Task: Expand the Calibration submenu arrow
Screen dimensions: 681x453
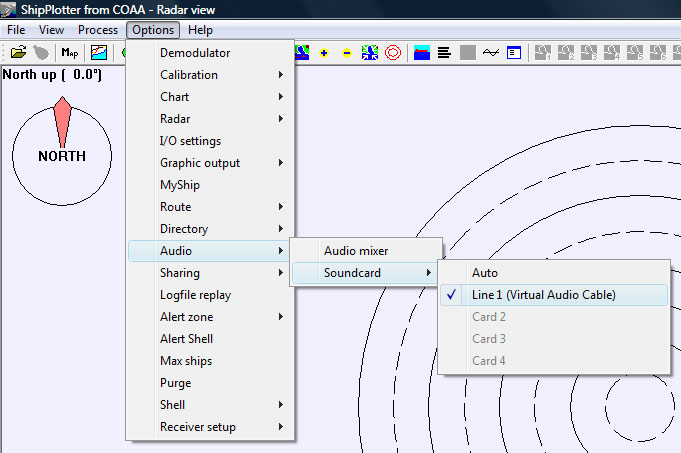Action: coord(281,75)
